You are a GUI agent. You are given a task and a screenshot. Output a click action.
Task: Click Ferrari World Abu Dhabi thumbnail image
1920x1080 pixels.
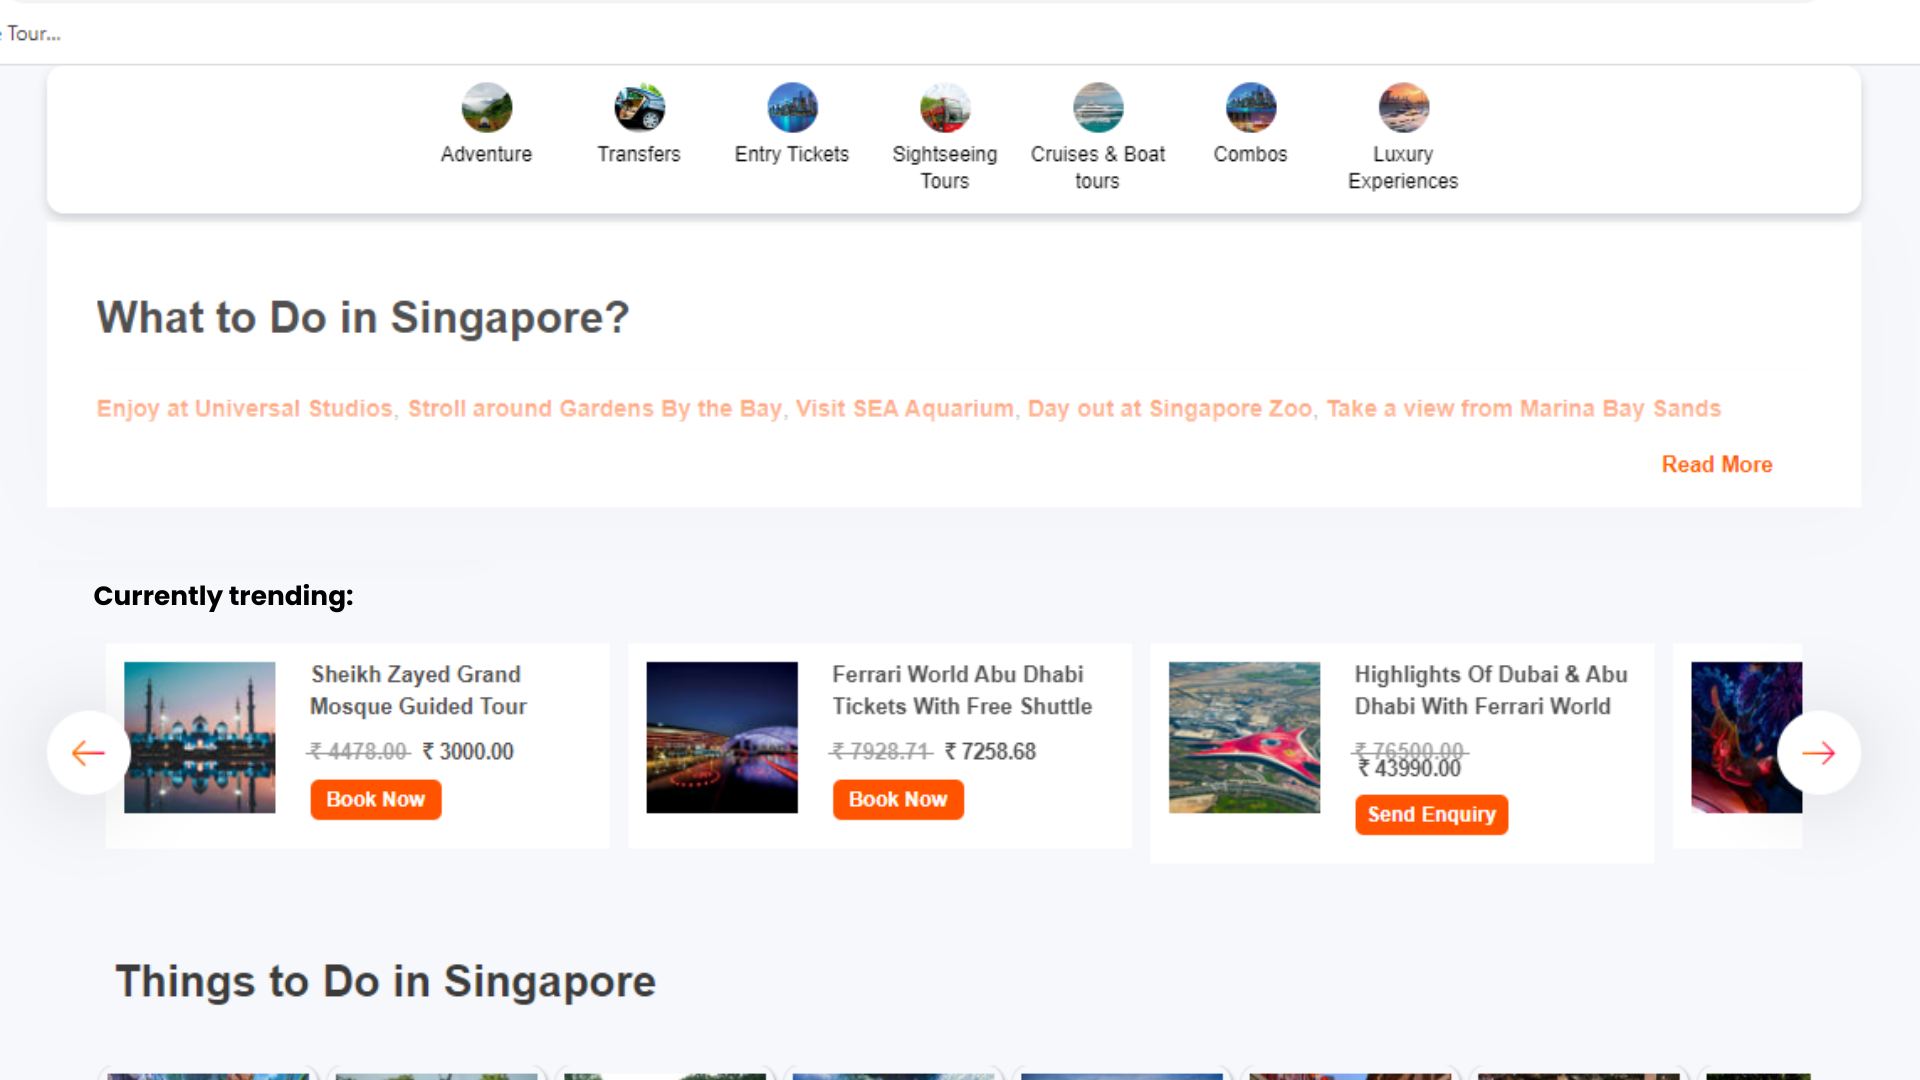722,737
